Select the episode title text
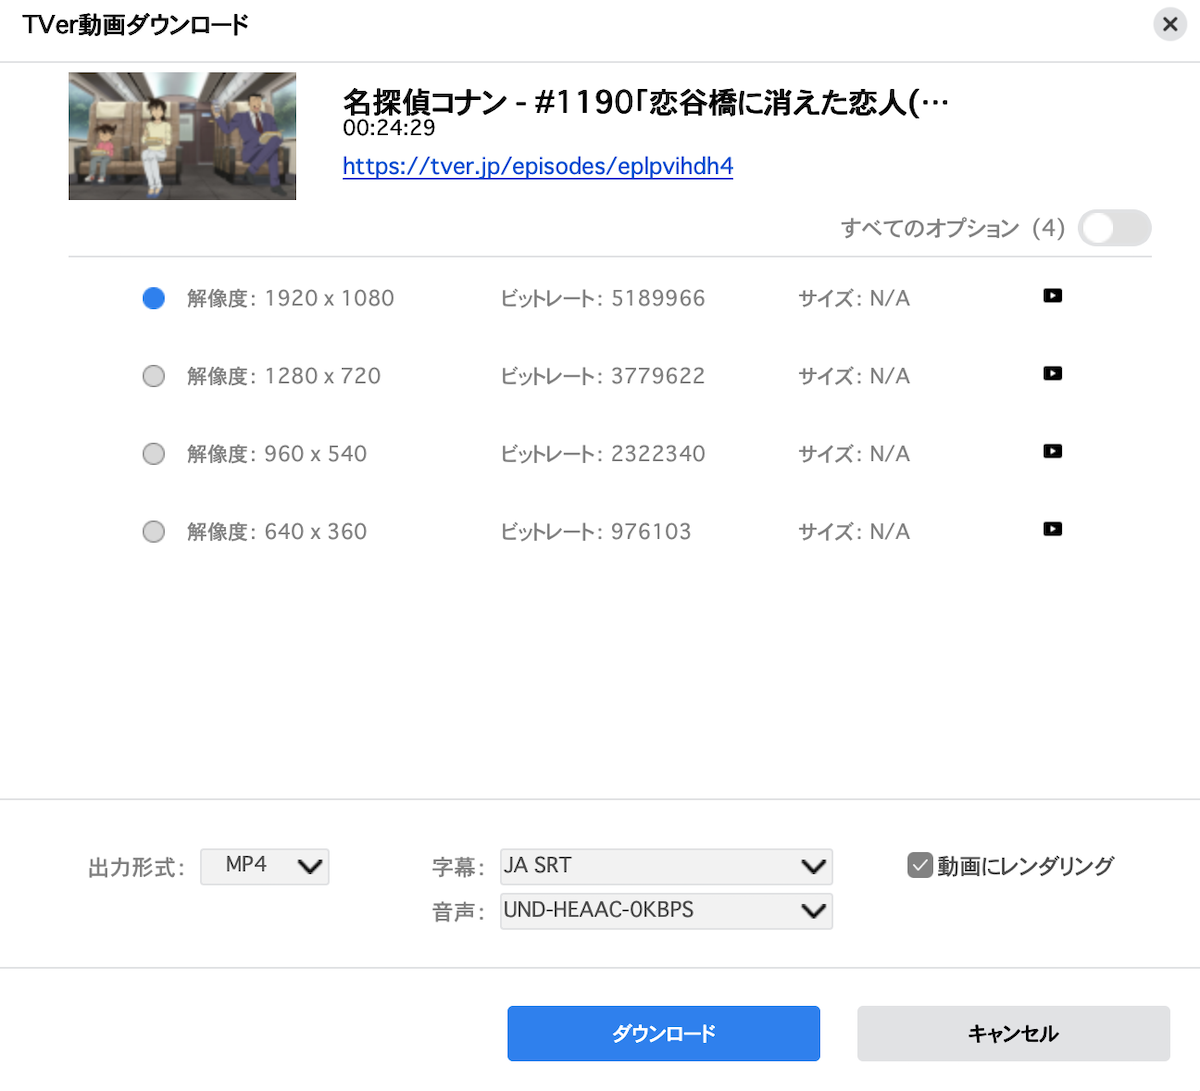This screenshot has height=1091, width=1200. click(x=644, y=101)
